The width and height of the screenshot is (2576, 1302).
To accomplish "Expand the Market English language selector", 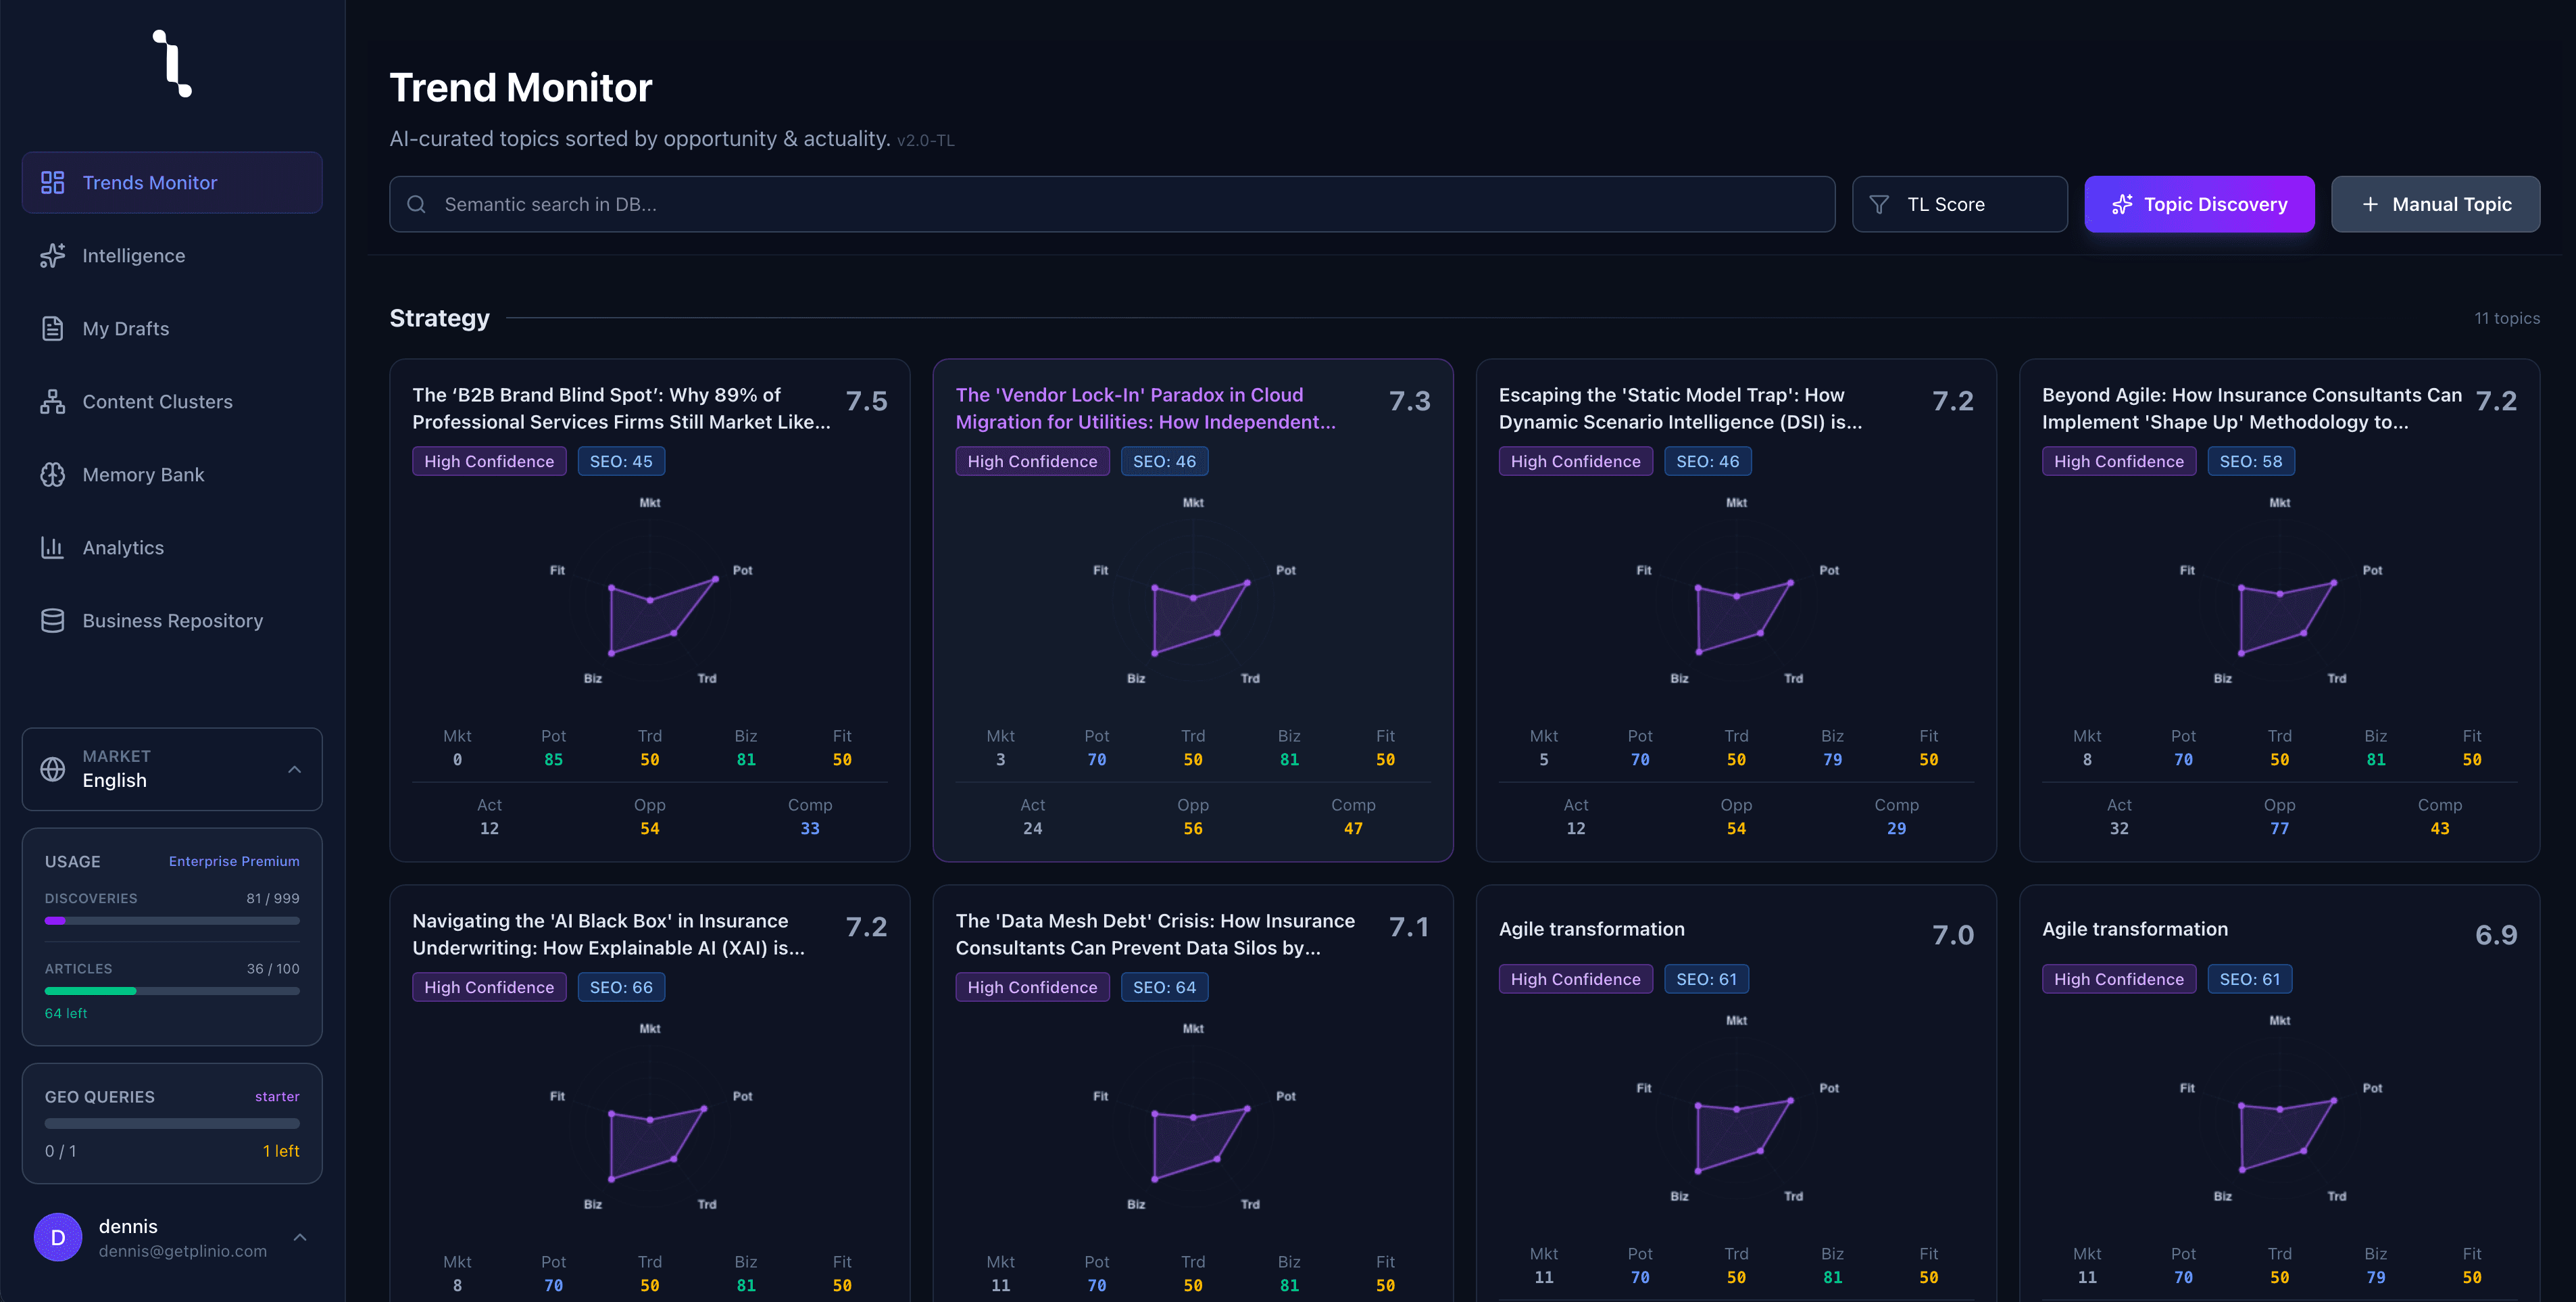I will 294,769.
